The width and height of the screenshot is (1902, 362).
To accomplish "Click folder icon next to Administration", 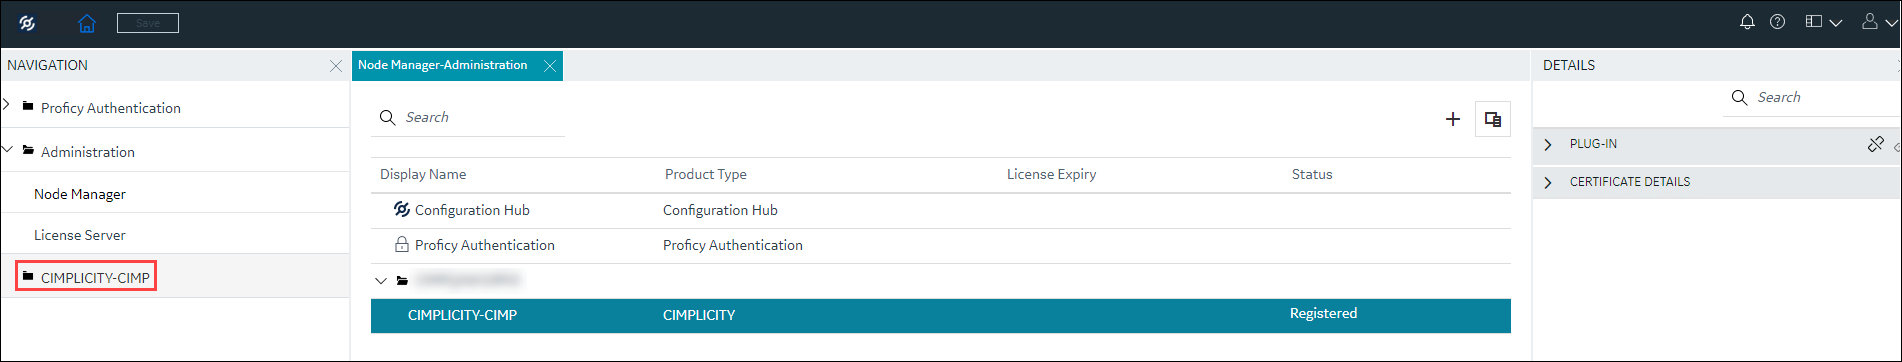I will coord(28,150).
